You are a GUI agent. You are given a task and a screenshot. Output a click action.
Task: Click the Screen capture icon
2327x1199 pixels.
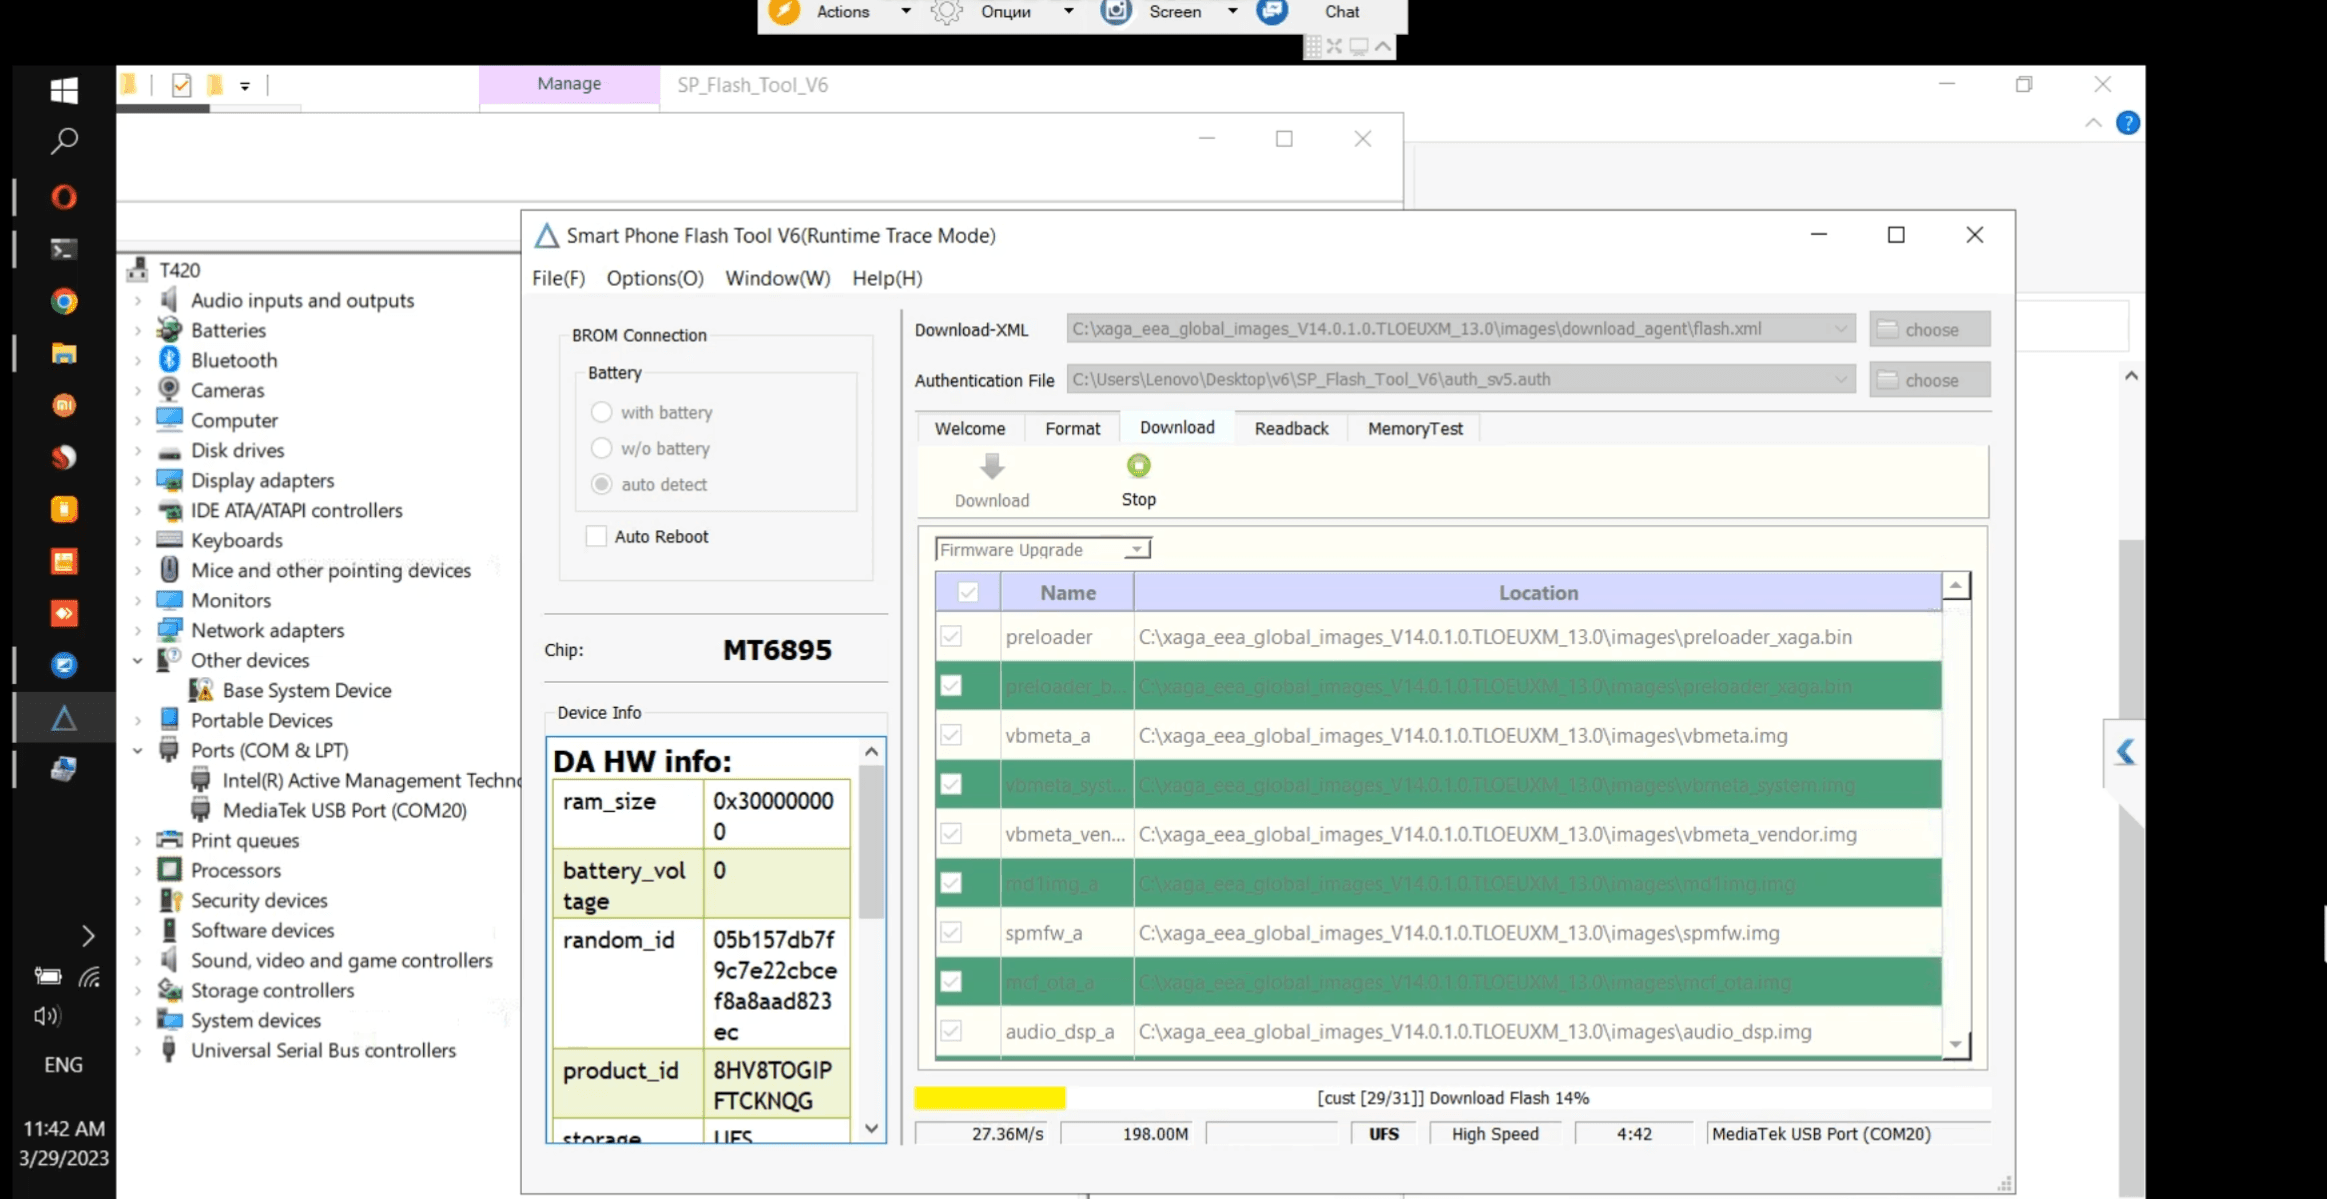pyautogui.click(x=1116, y=12)
